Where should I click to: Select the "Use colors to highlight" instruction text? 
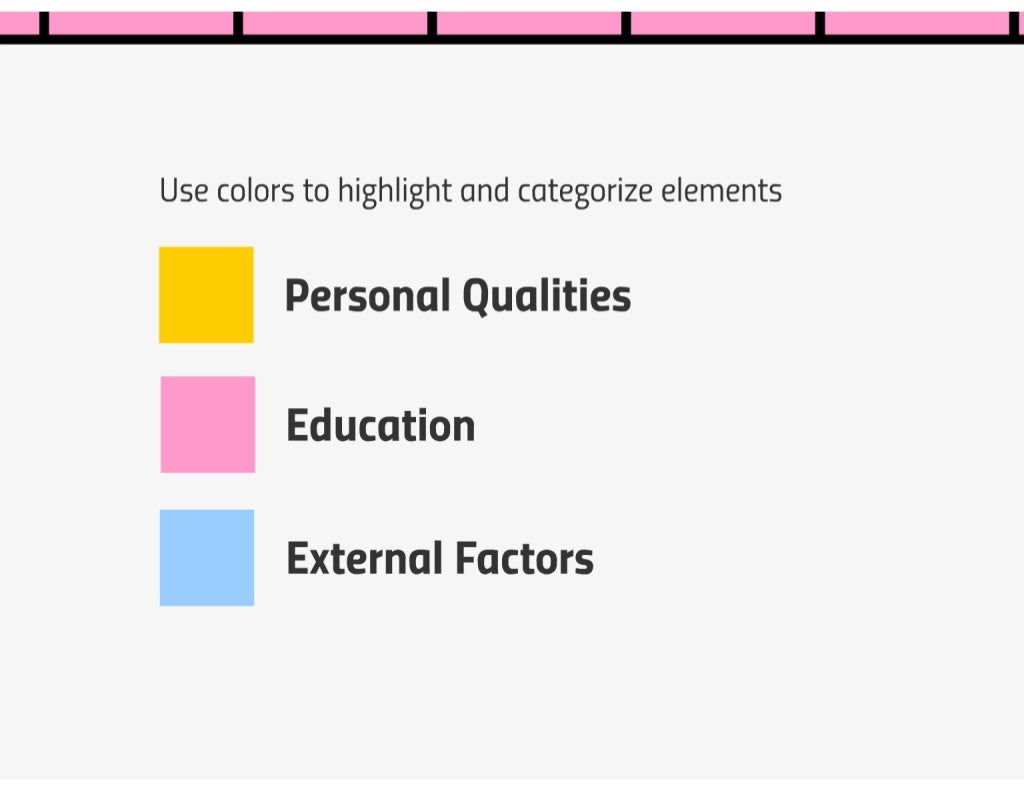(x=306, y=191)
